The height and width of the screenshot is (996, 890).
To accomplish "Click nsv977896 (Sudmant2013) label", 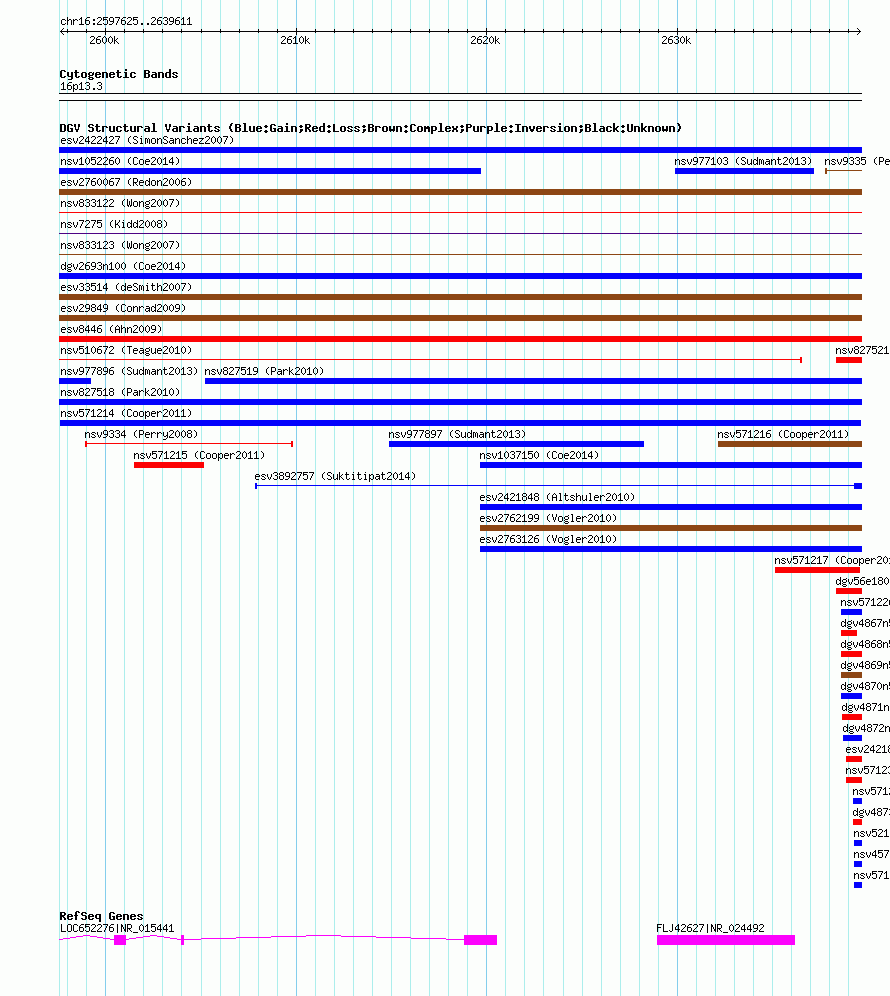I will (x=129, y=371).
